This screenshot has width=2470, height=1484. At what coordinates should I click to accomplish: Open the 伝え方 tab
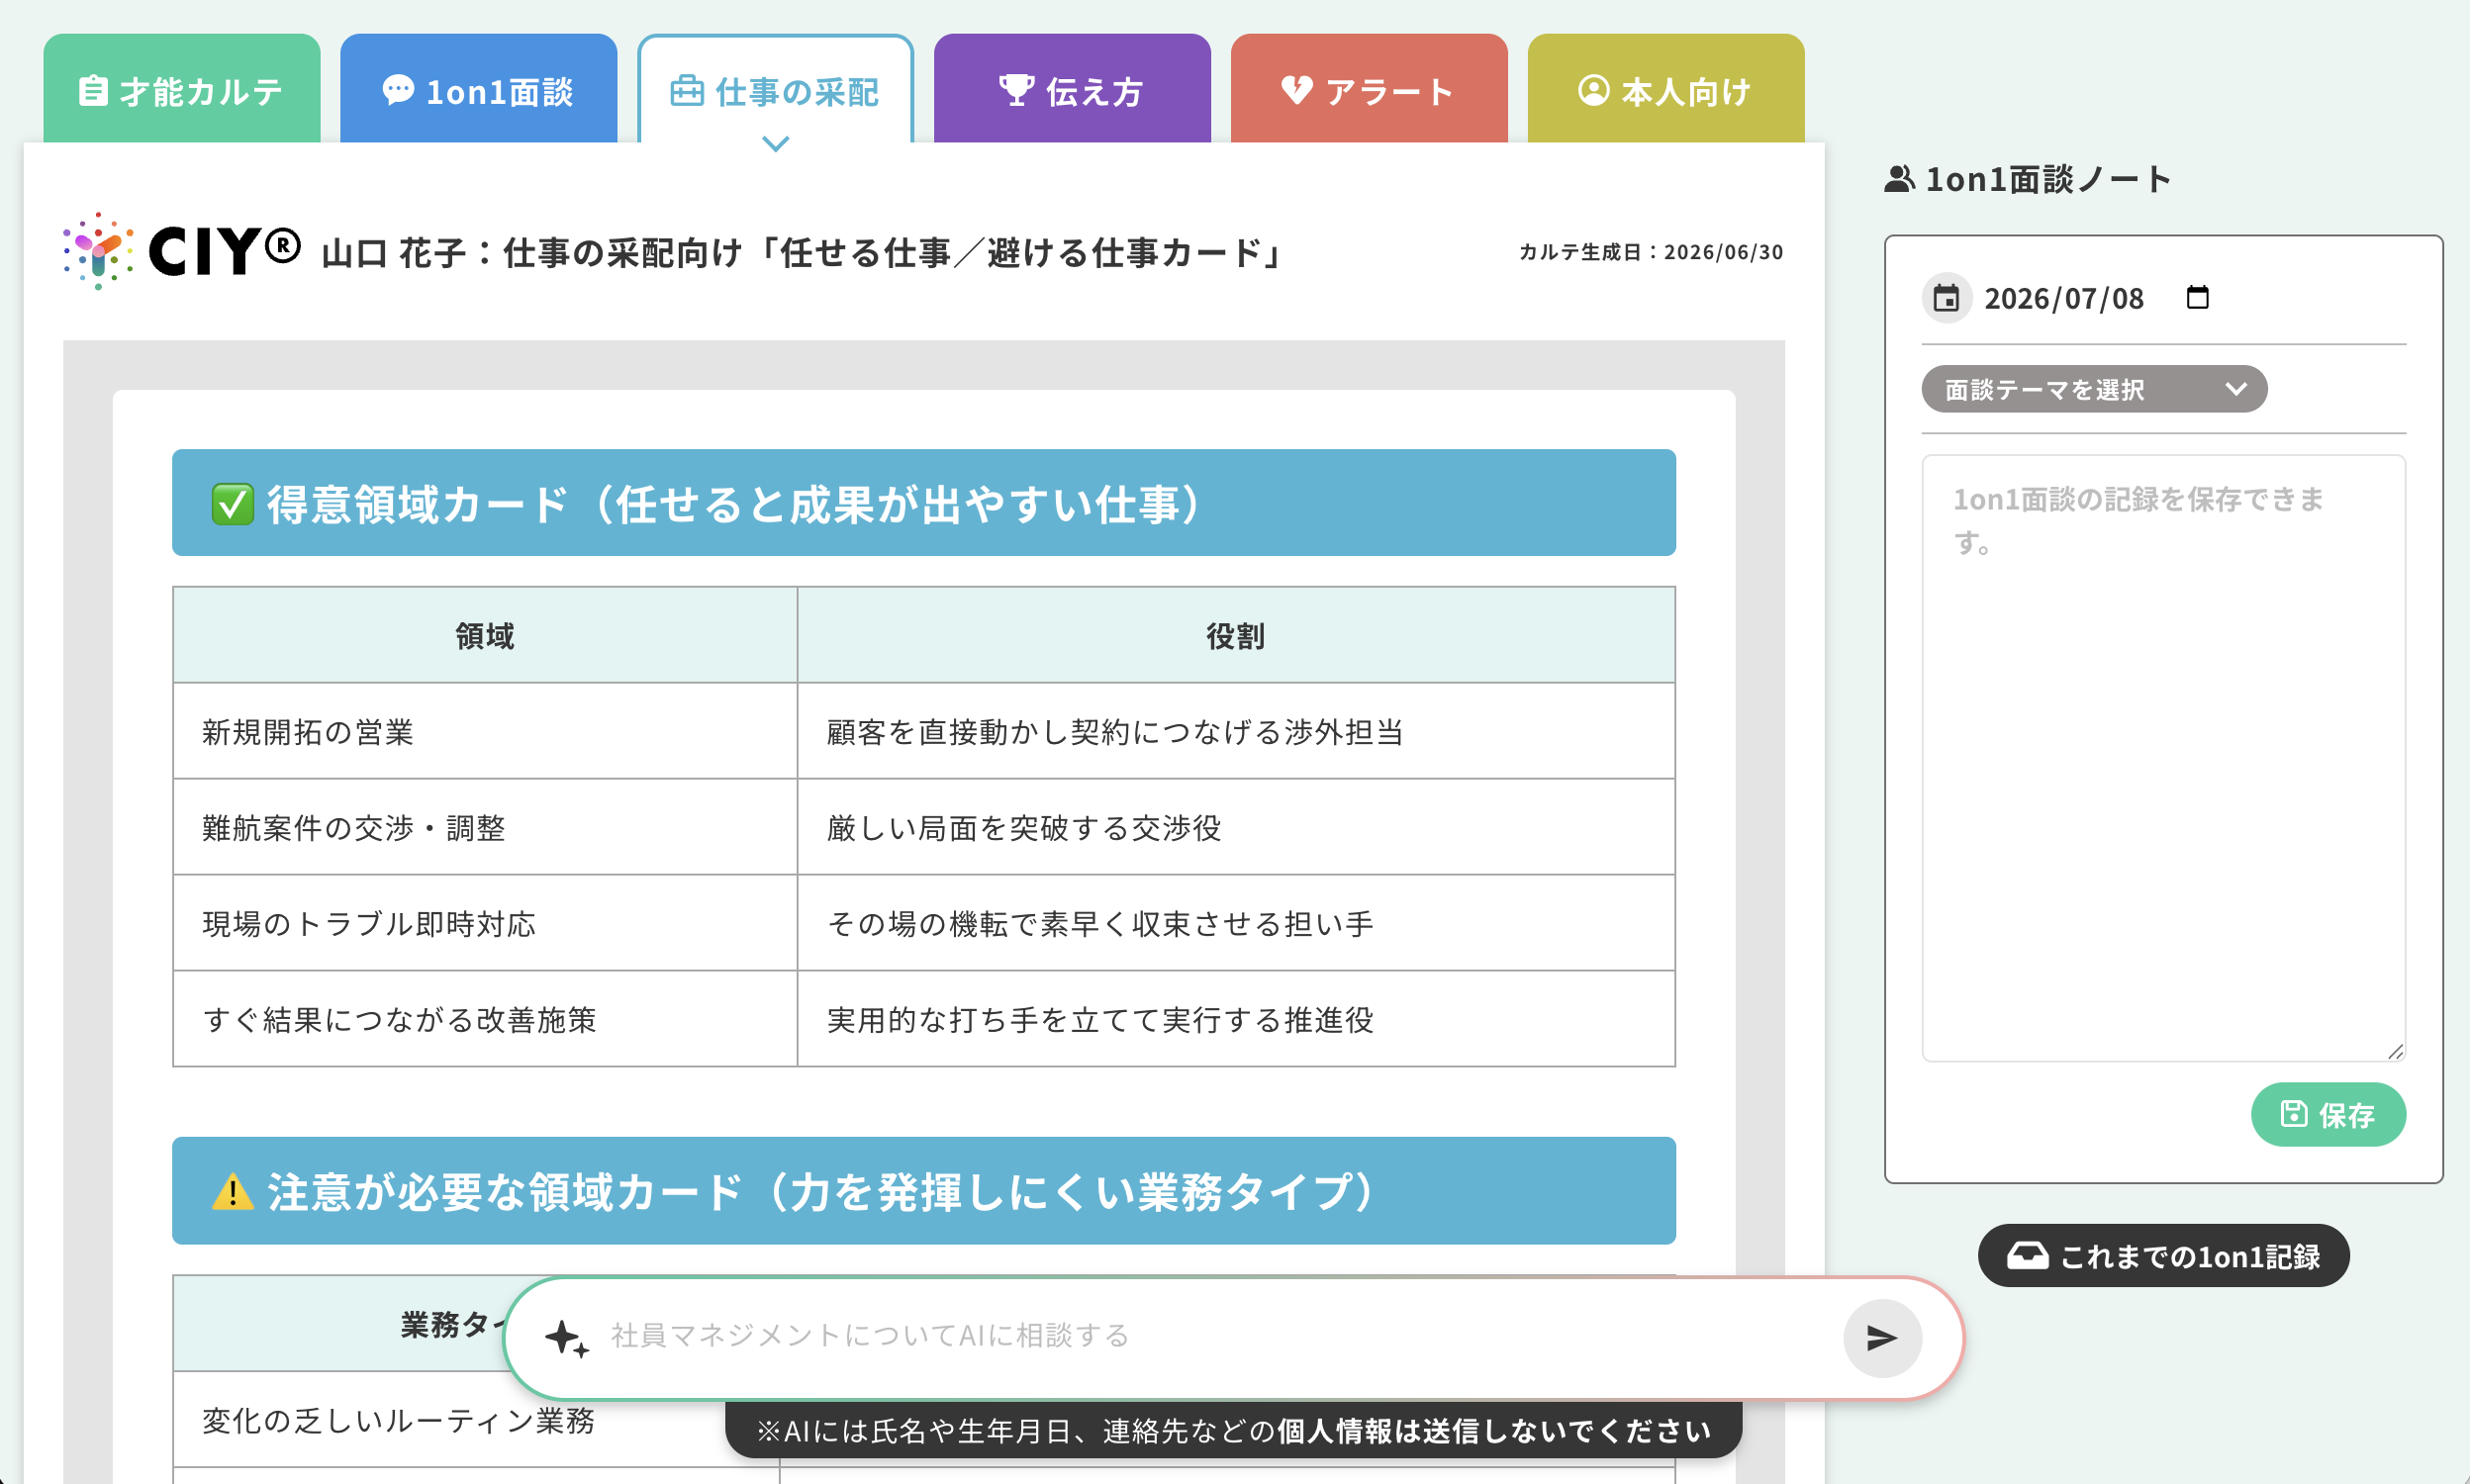tap(1072, 90)
